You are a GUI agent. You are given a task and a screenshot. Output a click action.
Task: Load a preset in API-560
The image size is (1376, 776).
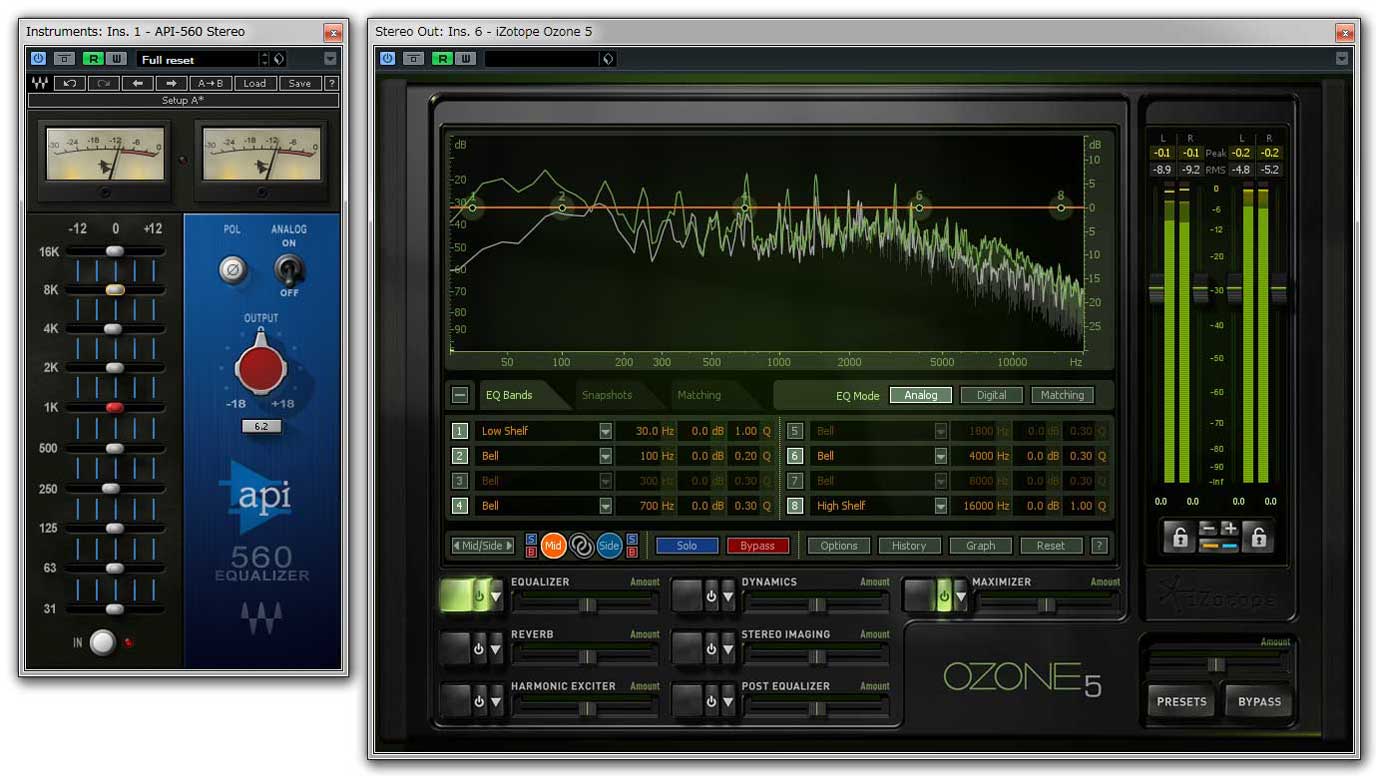tap(255, 84)
